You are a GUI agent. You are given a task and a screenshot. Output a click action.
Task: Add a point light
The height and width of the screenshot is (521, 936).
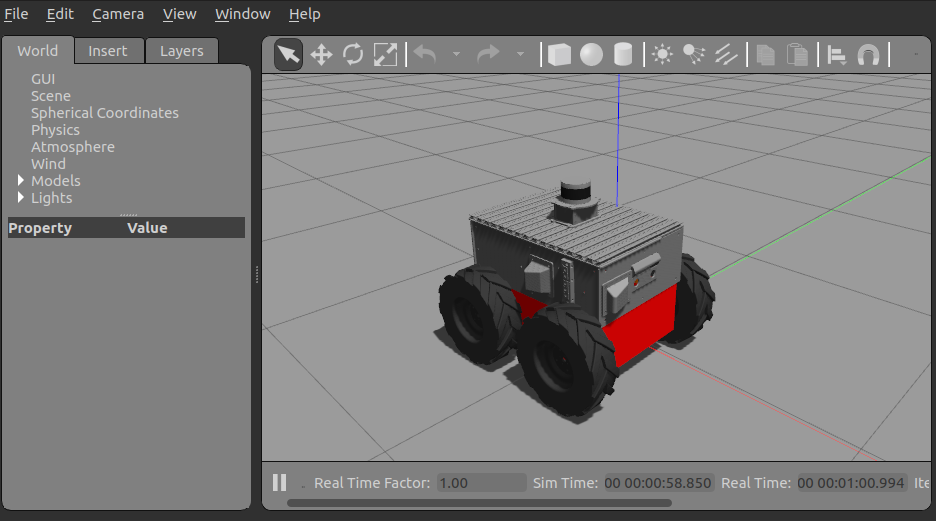click(x=662, y=54)
